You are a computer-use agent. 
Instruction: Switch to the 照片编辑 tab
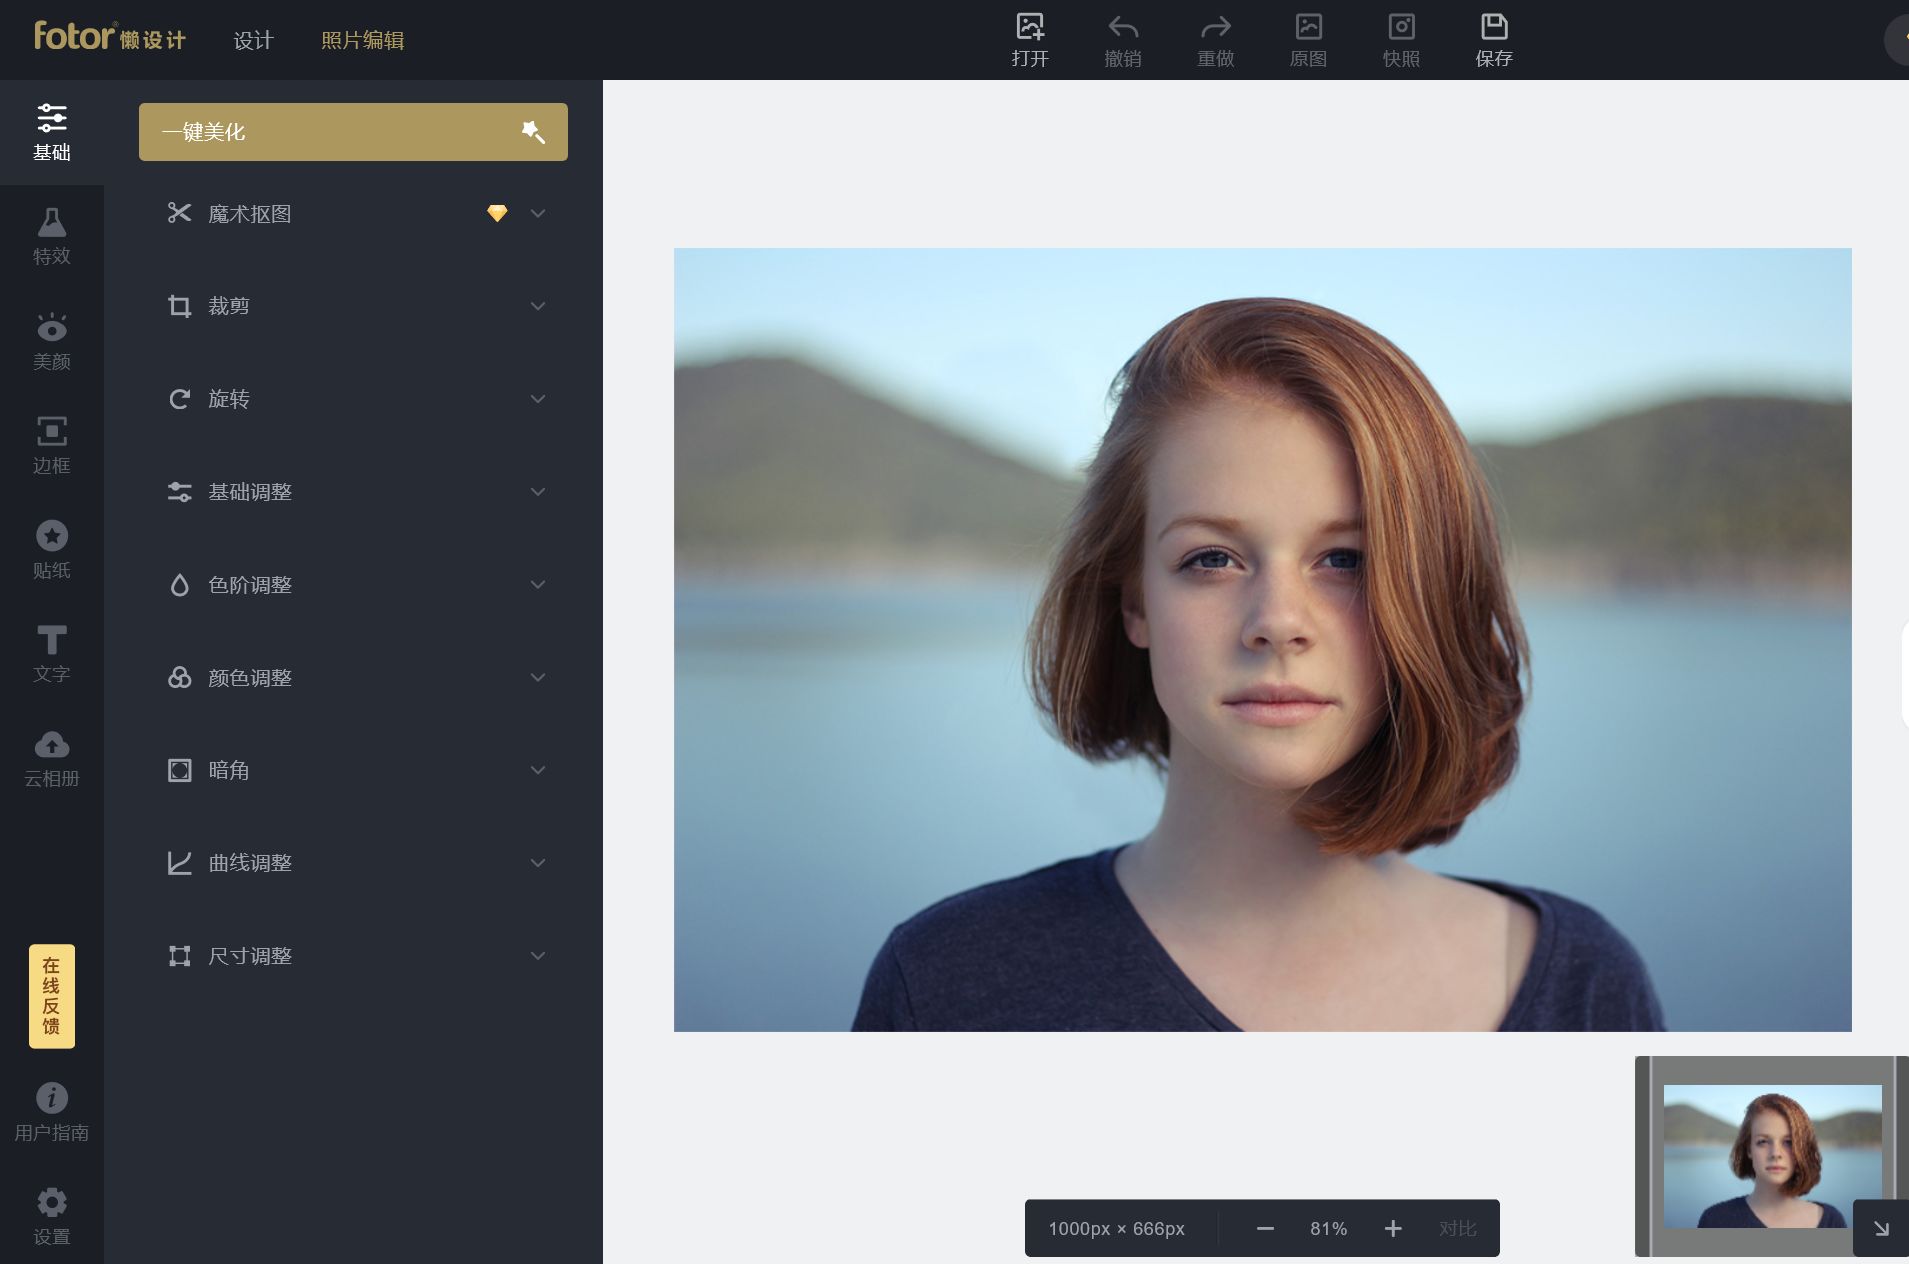(363, 40)
